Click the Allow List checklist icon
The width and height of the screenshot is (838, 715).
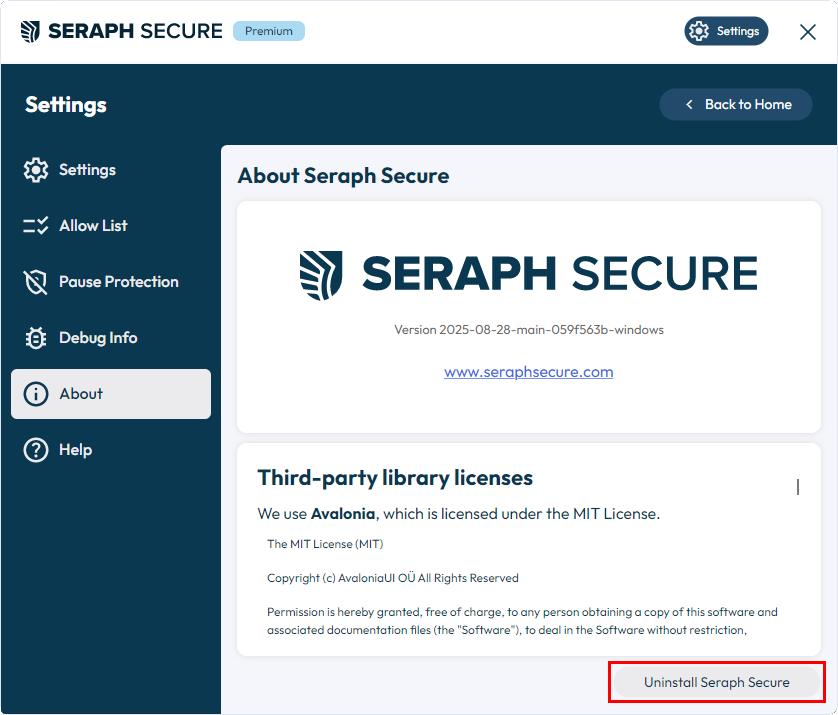pyautogui.click(x=36, y=226)
